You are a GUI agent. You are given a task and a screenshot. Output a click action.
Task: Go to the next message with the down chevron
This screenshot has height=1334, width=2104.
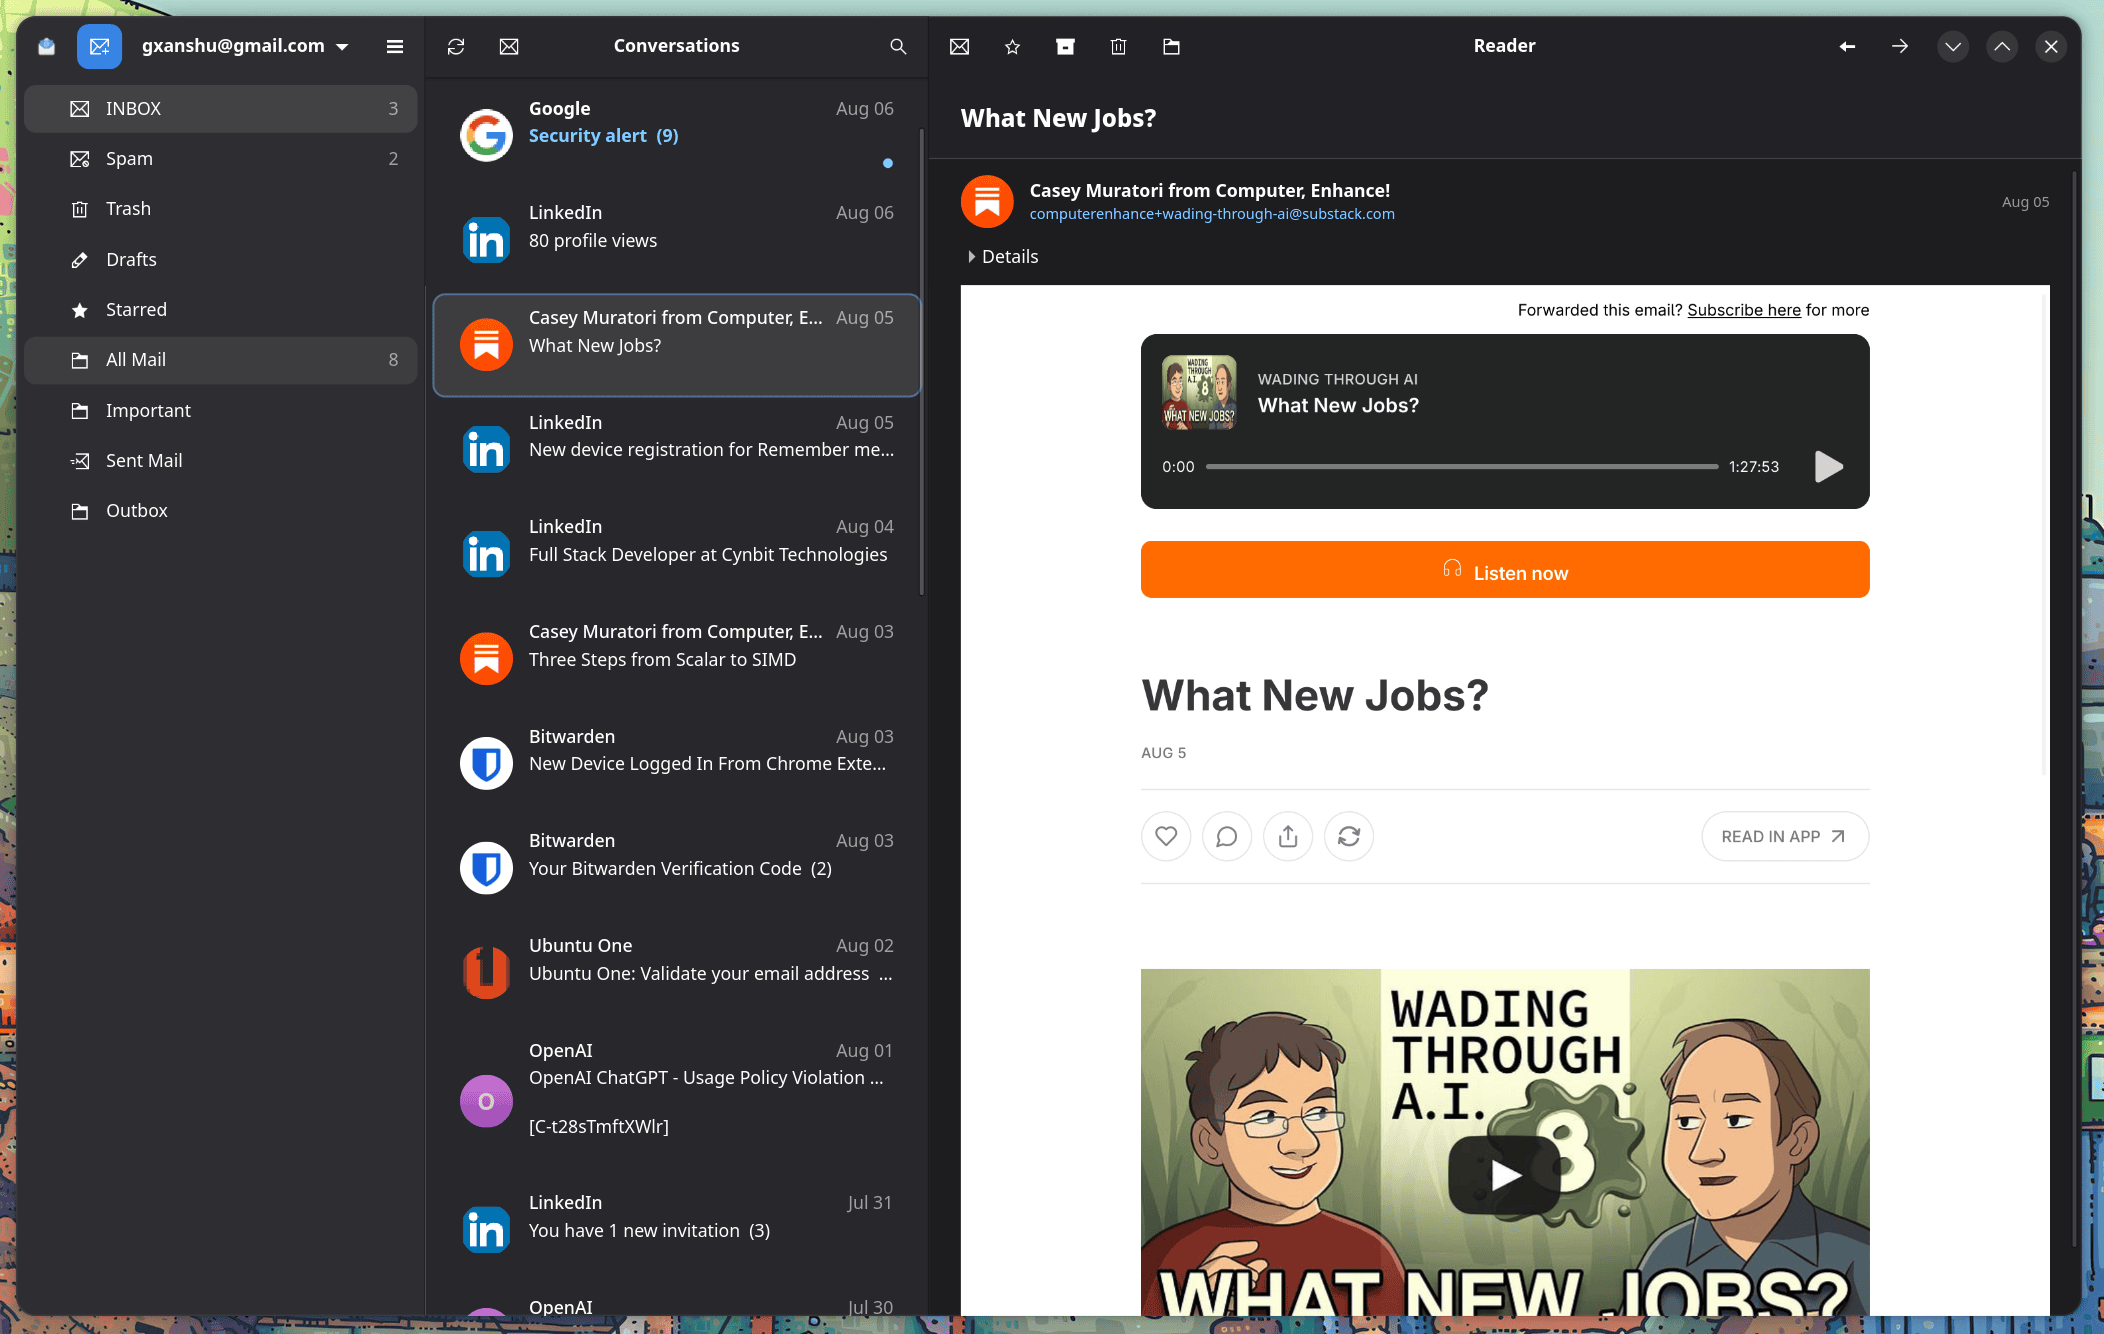(x=1953, y=46)
